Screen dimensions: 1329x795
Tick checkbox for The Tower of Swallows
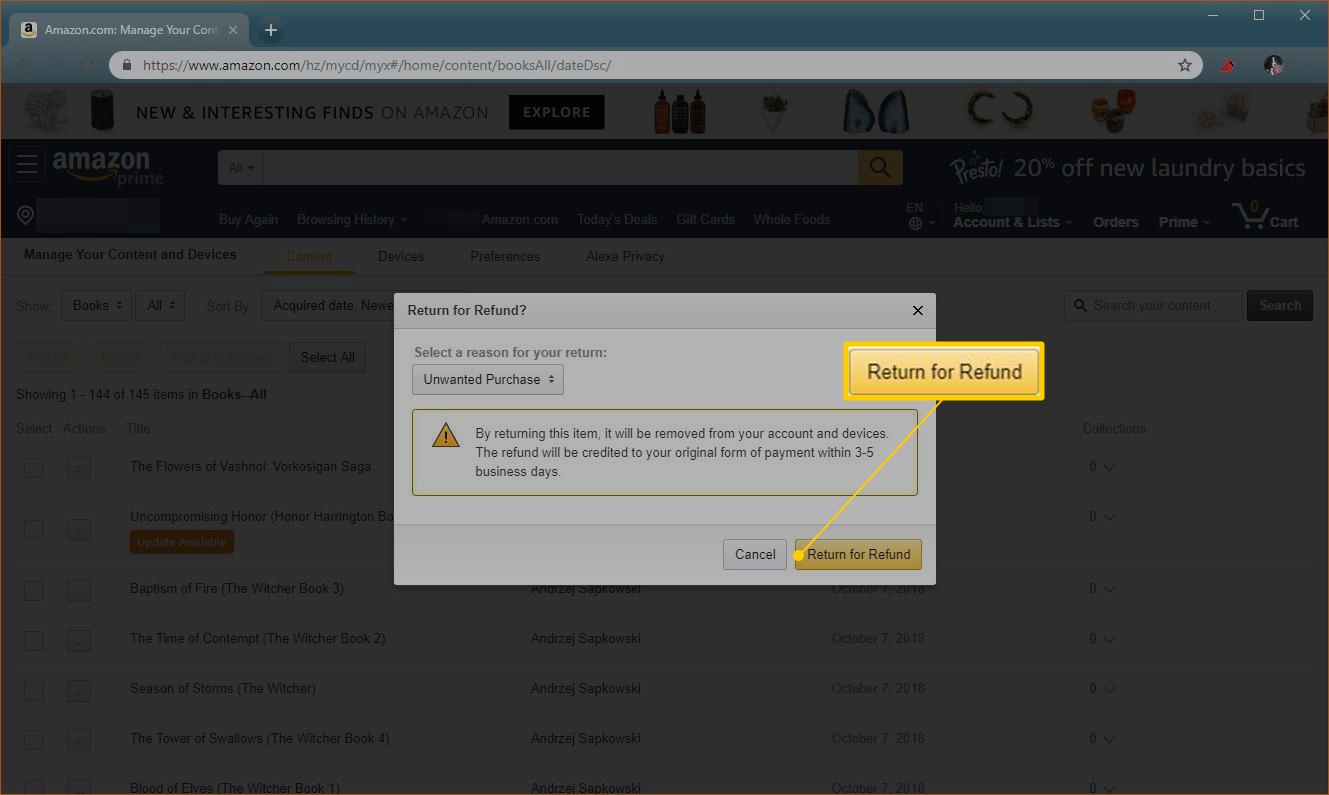(34, 740)
